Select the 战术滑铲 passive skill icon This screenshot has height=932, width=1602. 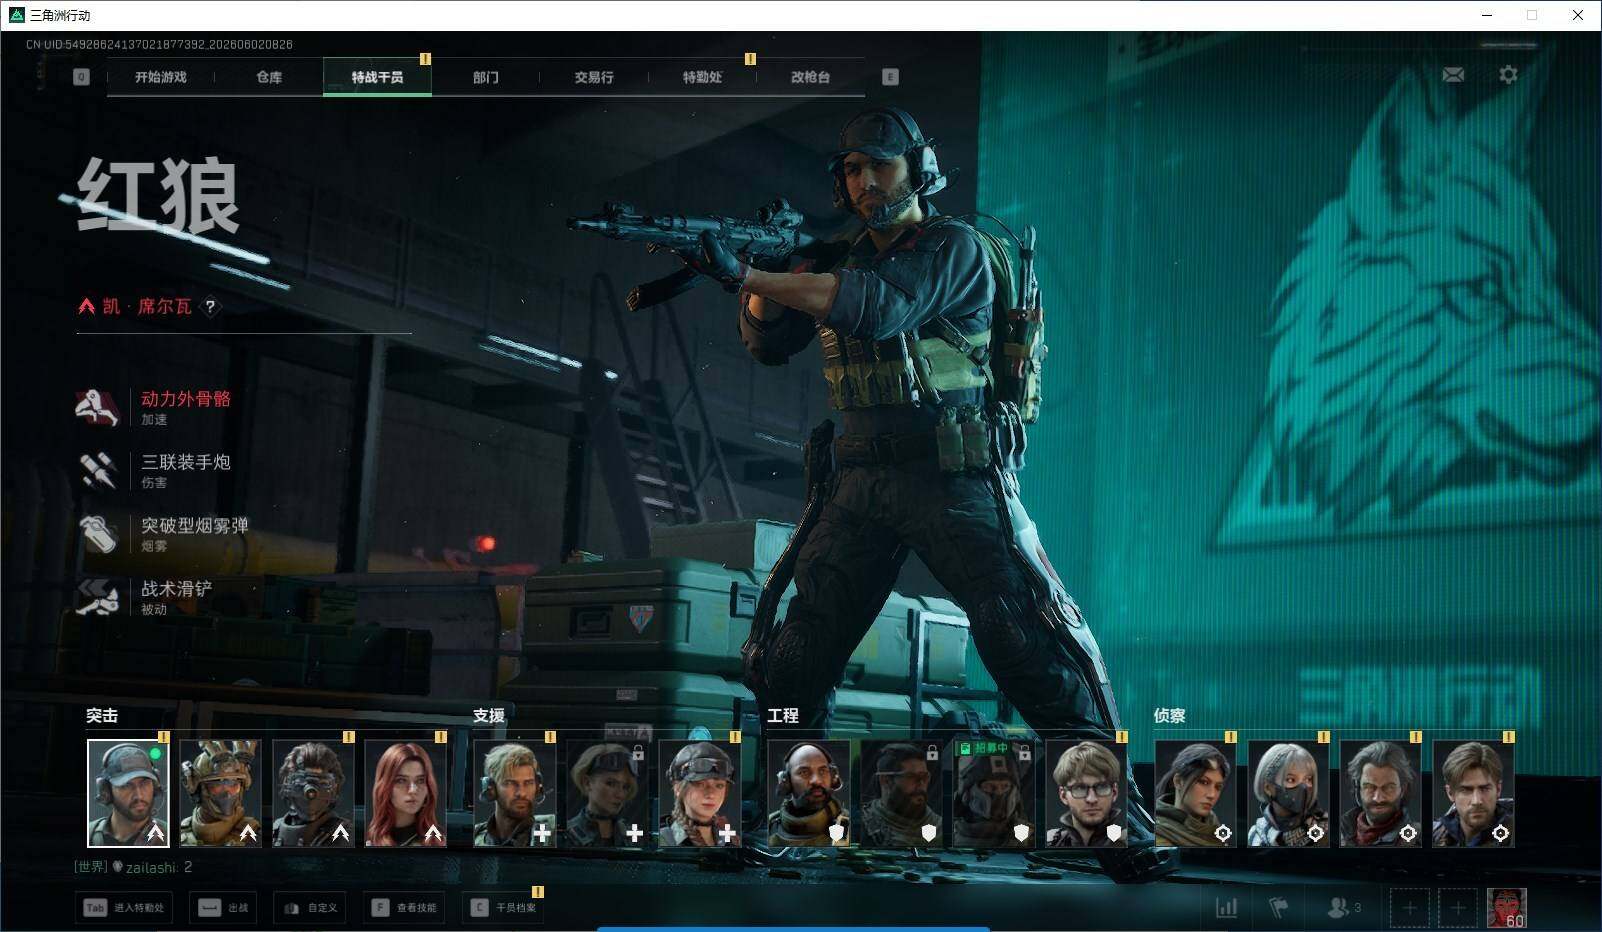pyautogui.click(x=97, y=597)
